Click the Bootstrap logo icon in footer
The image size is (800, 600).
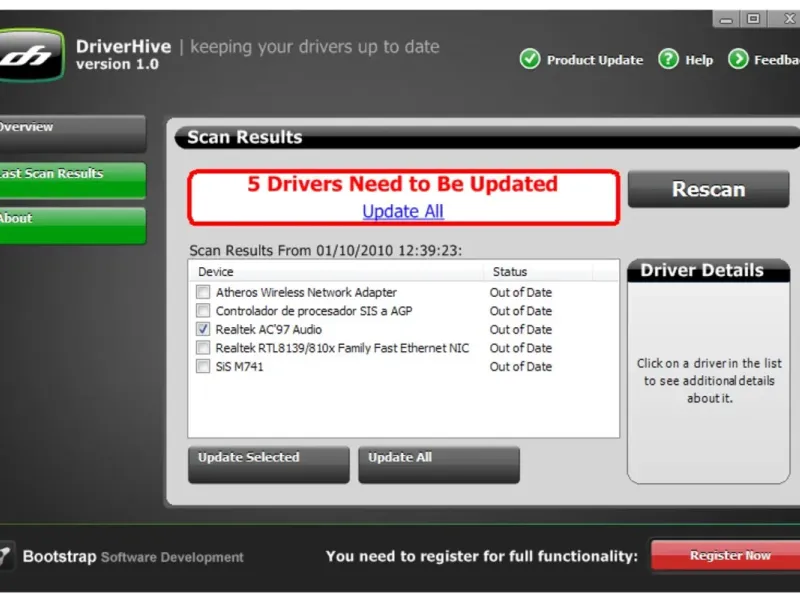(6, 556)
